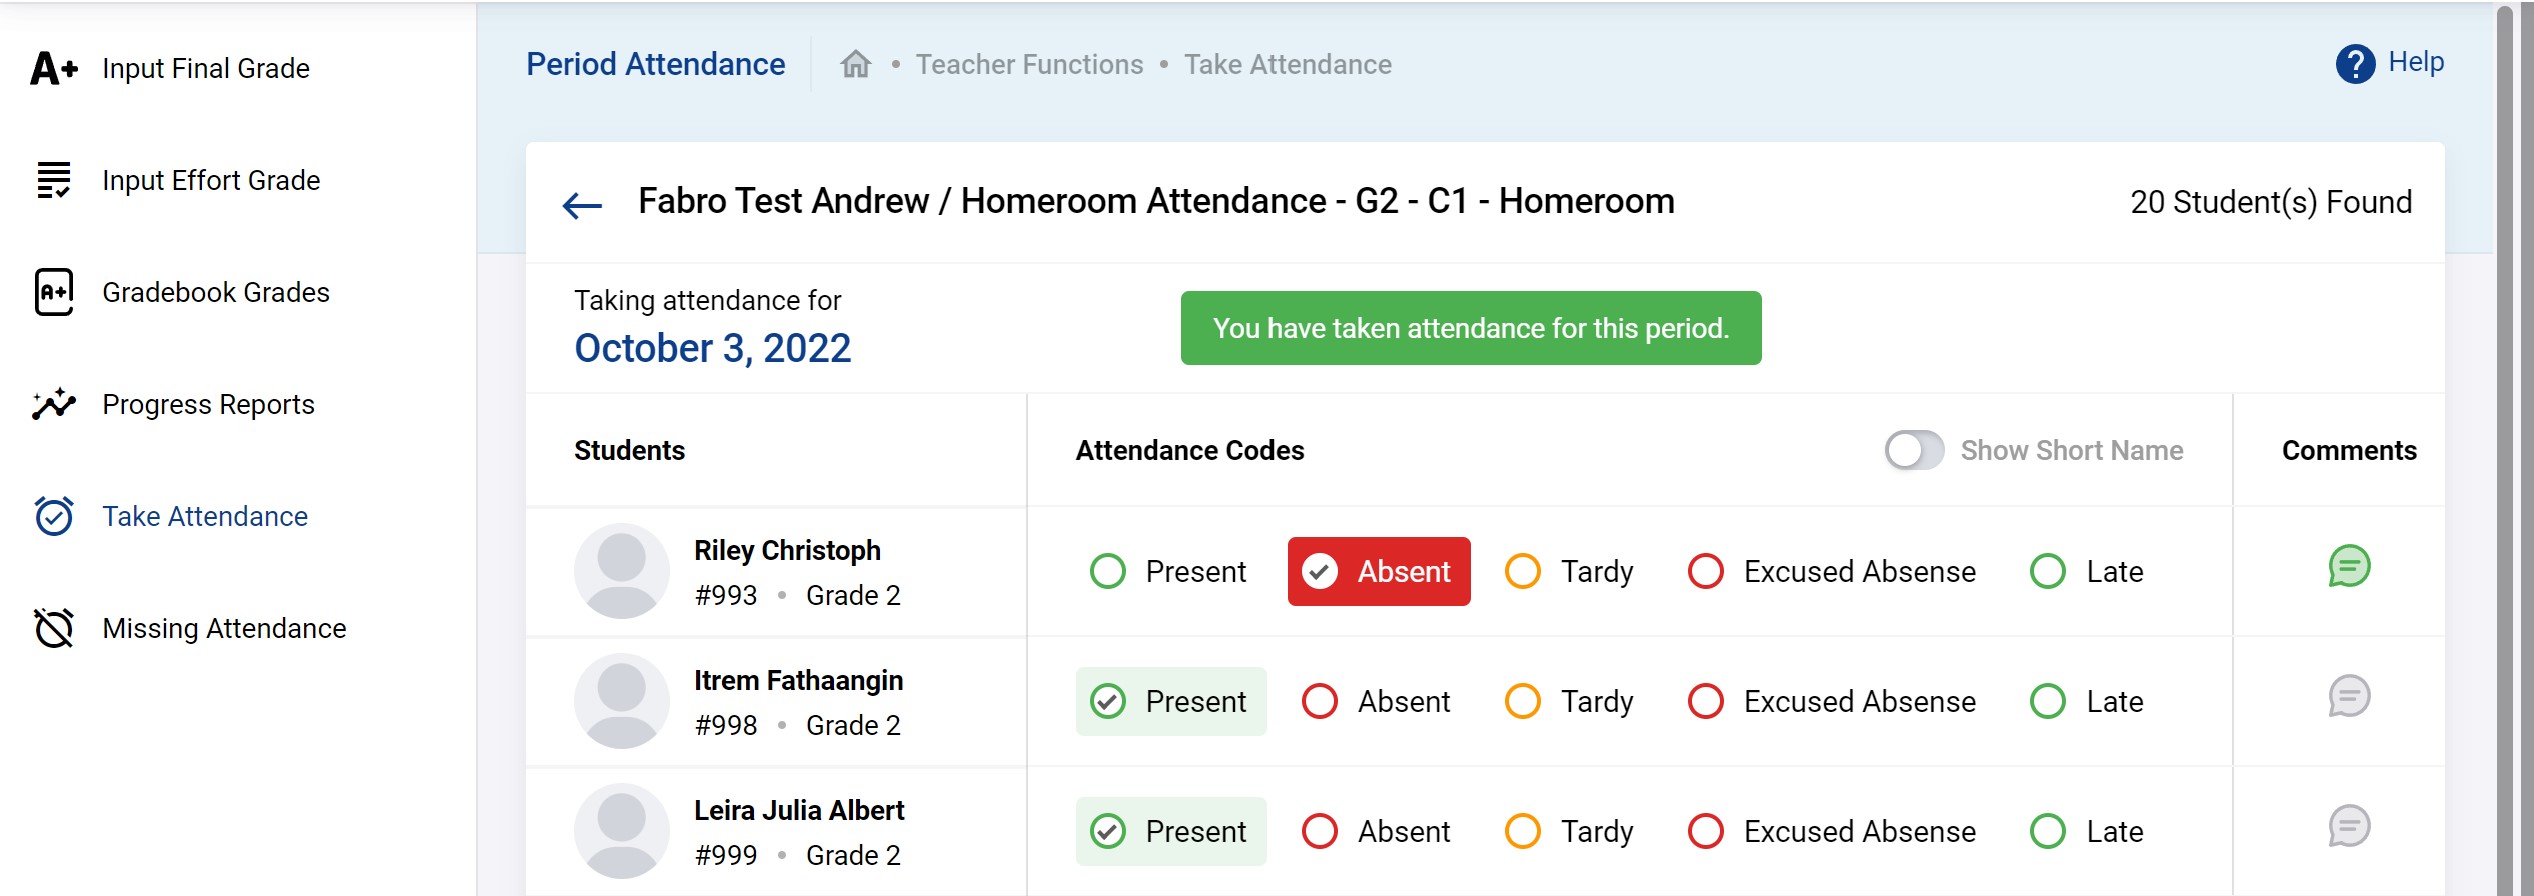Go to Progress Reports in the sidebar
Image resolution: width=2534 pixels, height=896 pixels.
(208, 404)
